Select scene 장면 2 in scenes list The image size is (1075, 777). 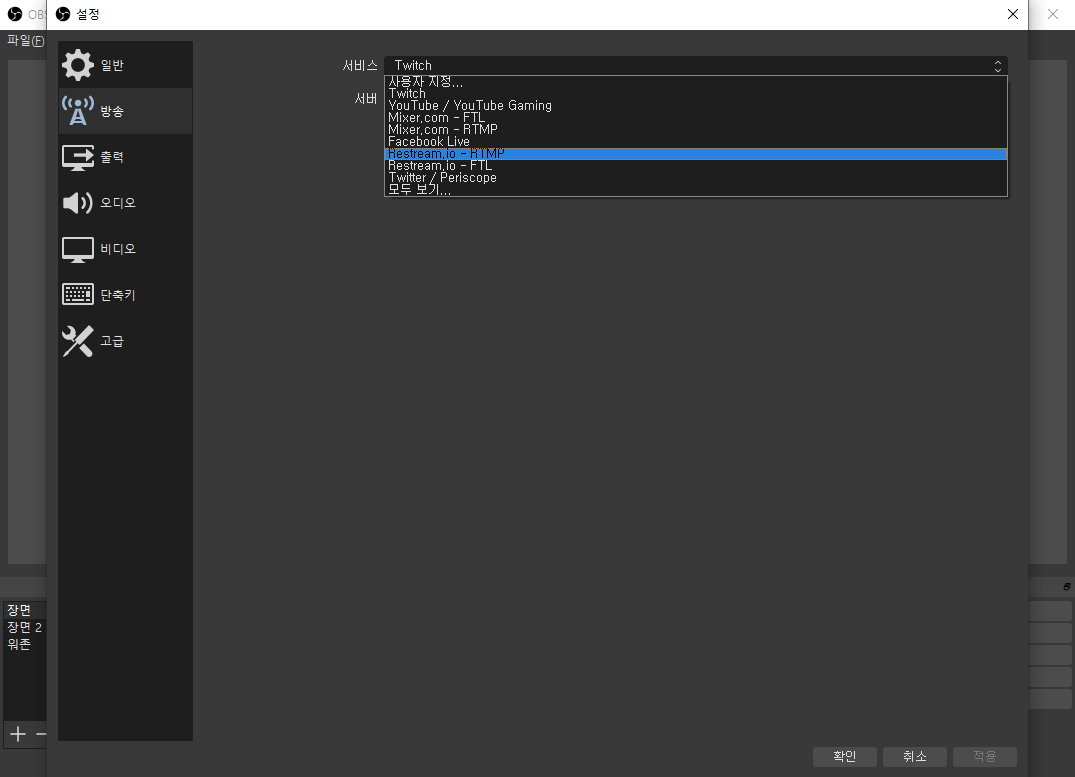(x=25, y=627)
